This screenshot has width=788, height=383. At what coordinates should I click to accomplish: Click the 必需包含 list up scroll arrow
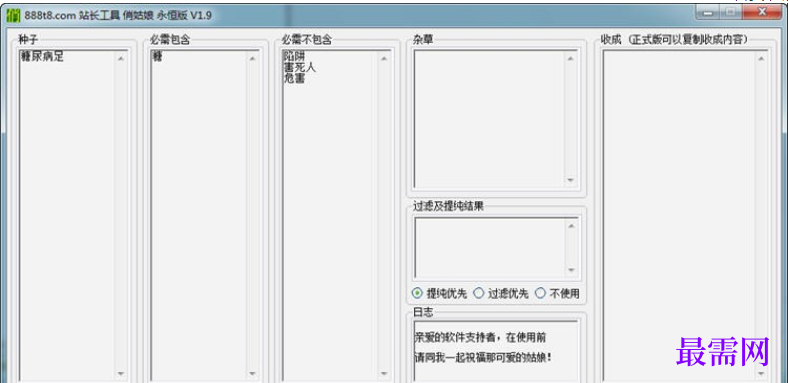(x=252, y=58)
